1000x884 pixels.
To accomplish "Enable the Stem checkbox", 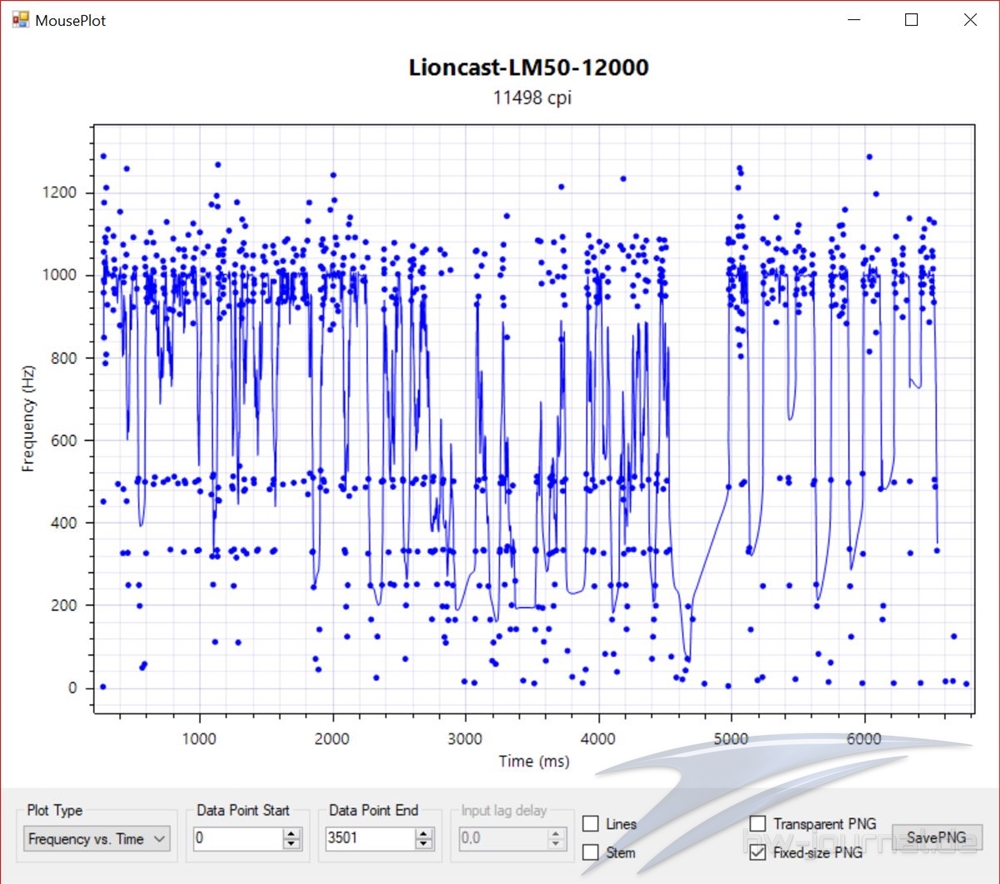I will (x=591, y=852).
